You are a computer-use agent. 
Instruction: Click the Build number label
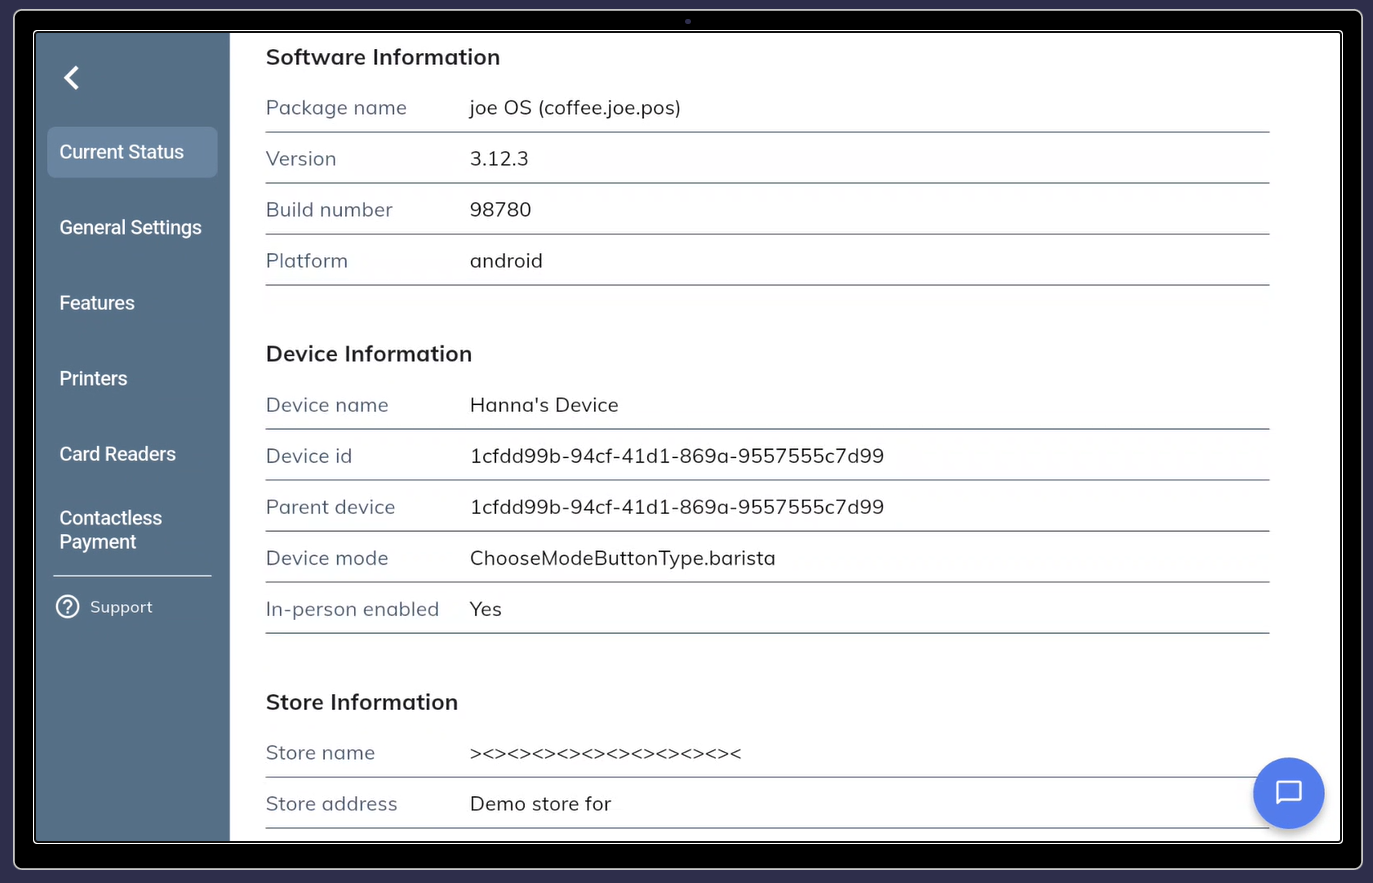[329, 210]
